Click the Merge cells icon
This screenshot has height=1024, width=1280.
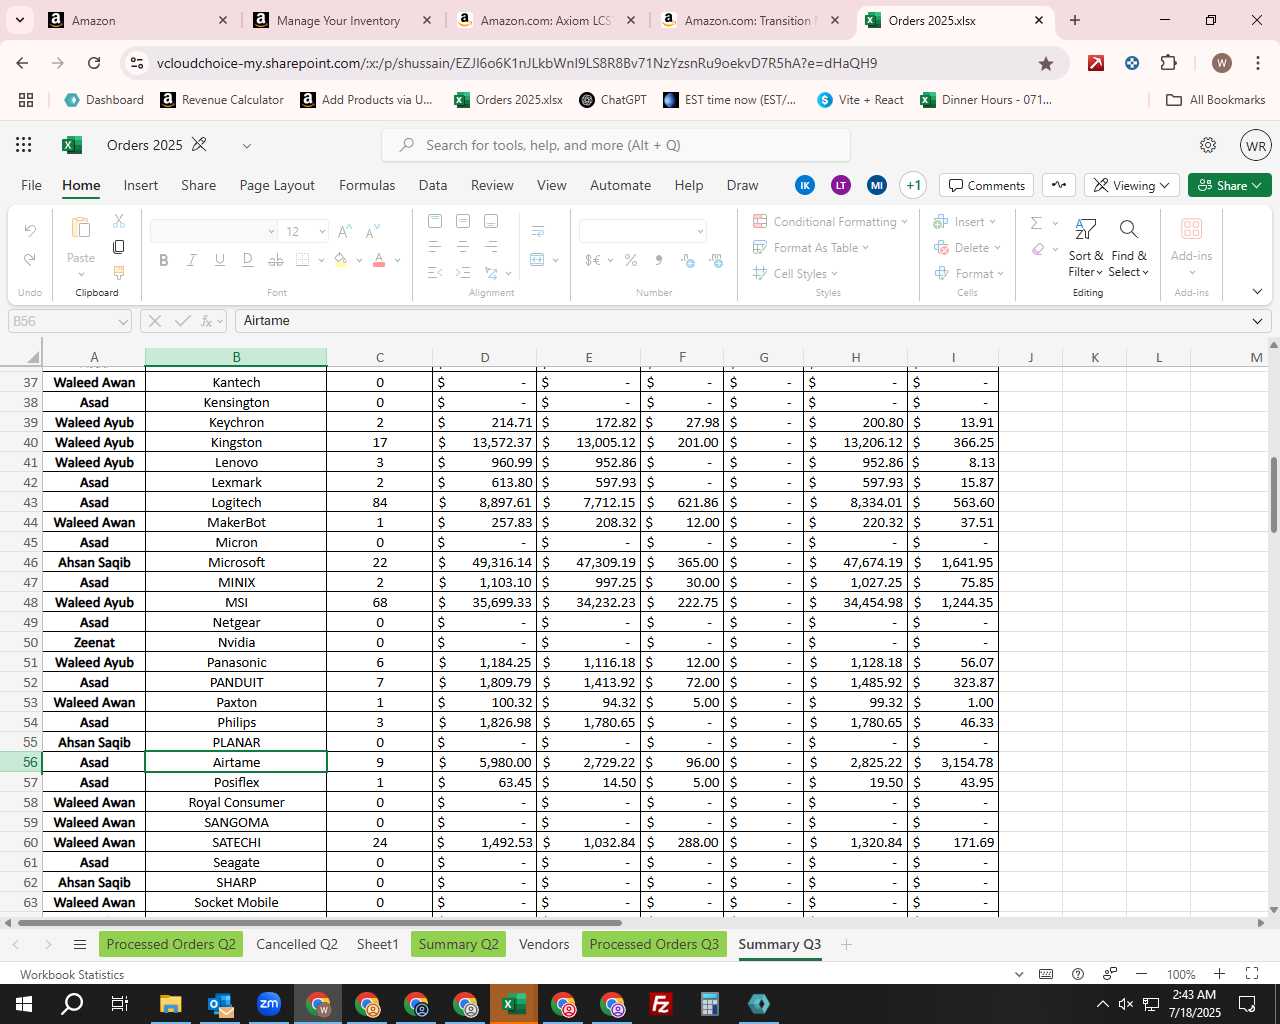pyautogui.click(x=538, y=260)
